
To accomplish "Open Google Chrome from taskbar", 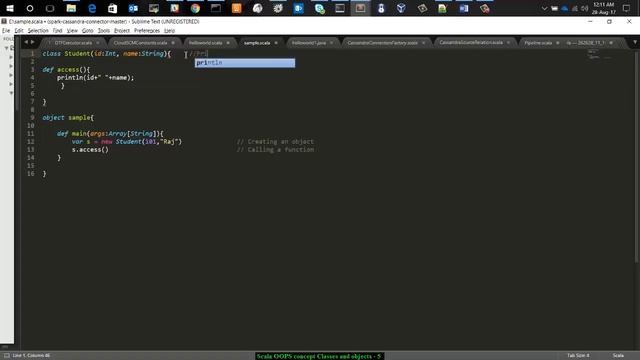I will tap(195, 8).
